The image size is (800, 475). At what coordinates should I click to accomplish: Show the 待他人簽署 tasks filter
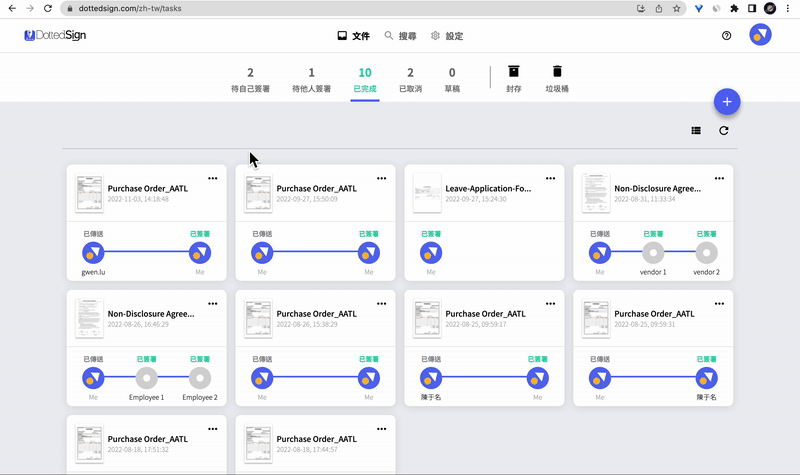click(x=311, y=80)
